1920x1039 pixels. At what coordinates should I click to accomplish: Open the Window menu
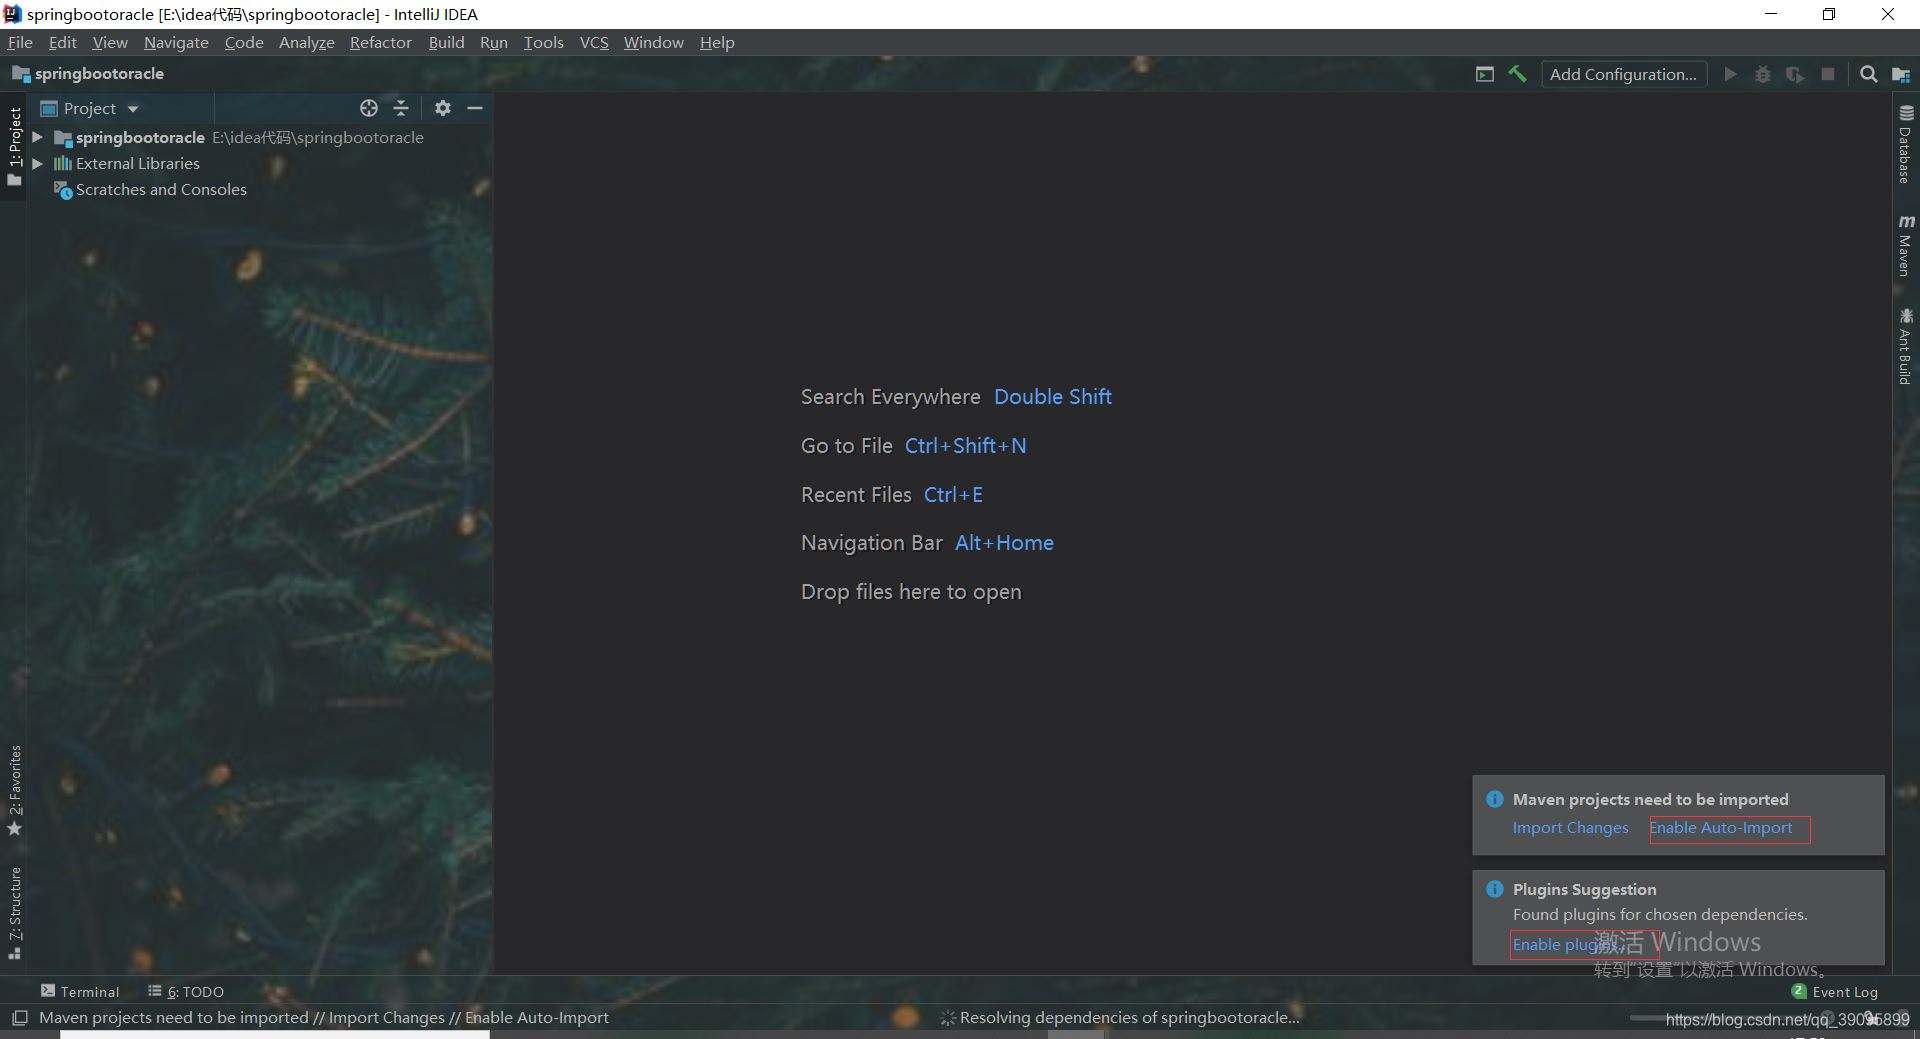[653, 42]
